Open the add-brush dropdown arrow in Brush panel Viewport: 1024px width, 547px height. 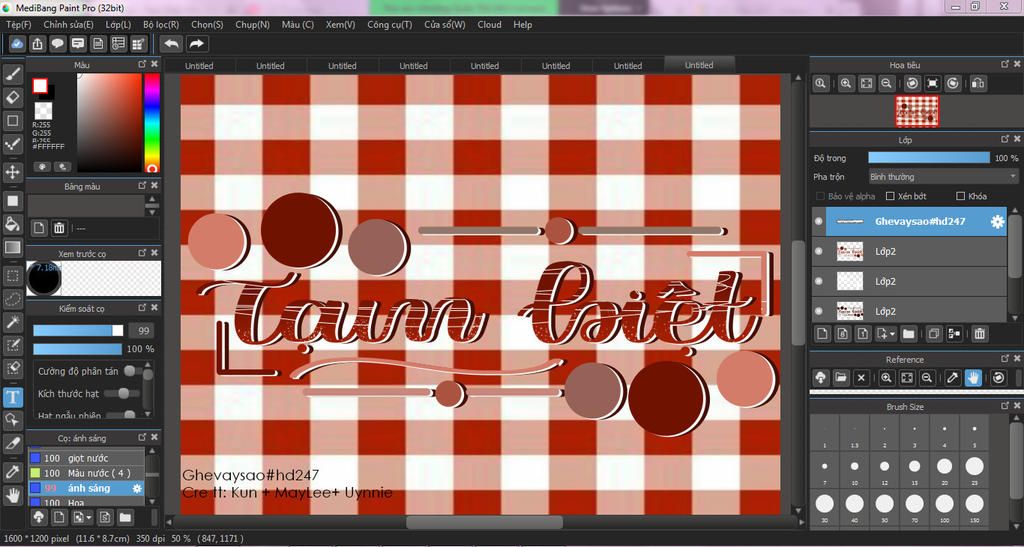click(88, 518)
